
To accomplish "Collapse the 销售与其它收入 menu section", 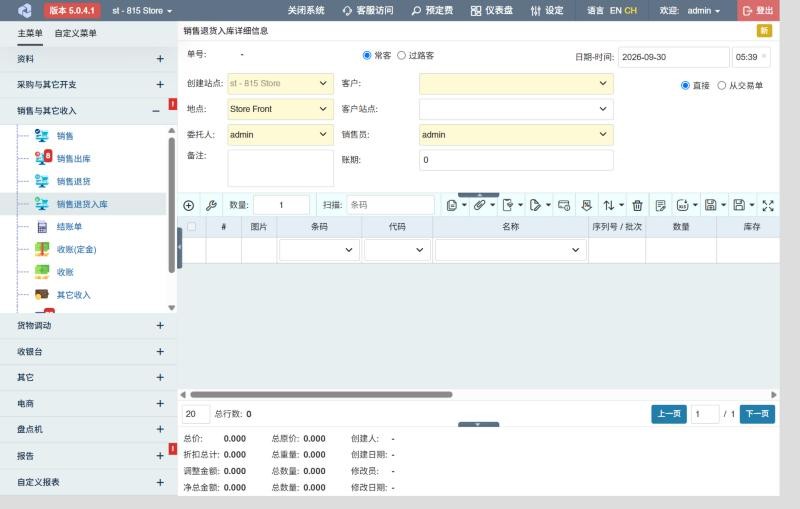I will [x=88, y=111].
